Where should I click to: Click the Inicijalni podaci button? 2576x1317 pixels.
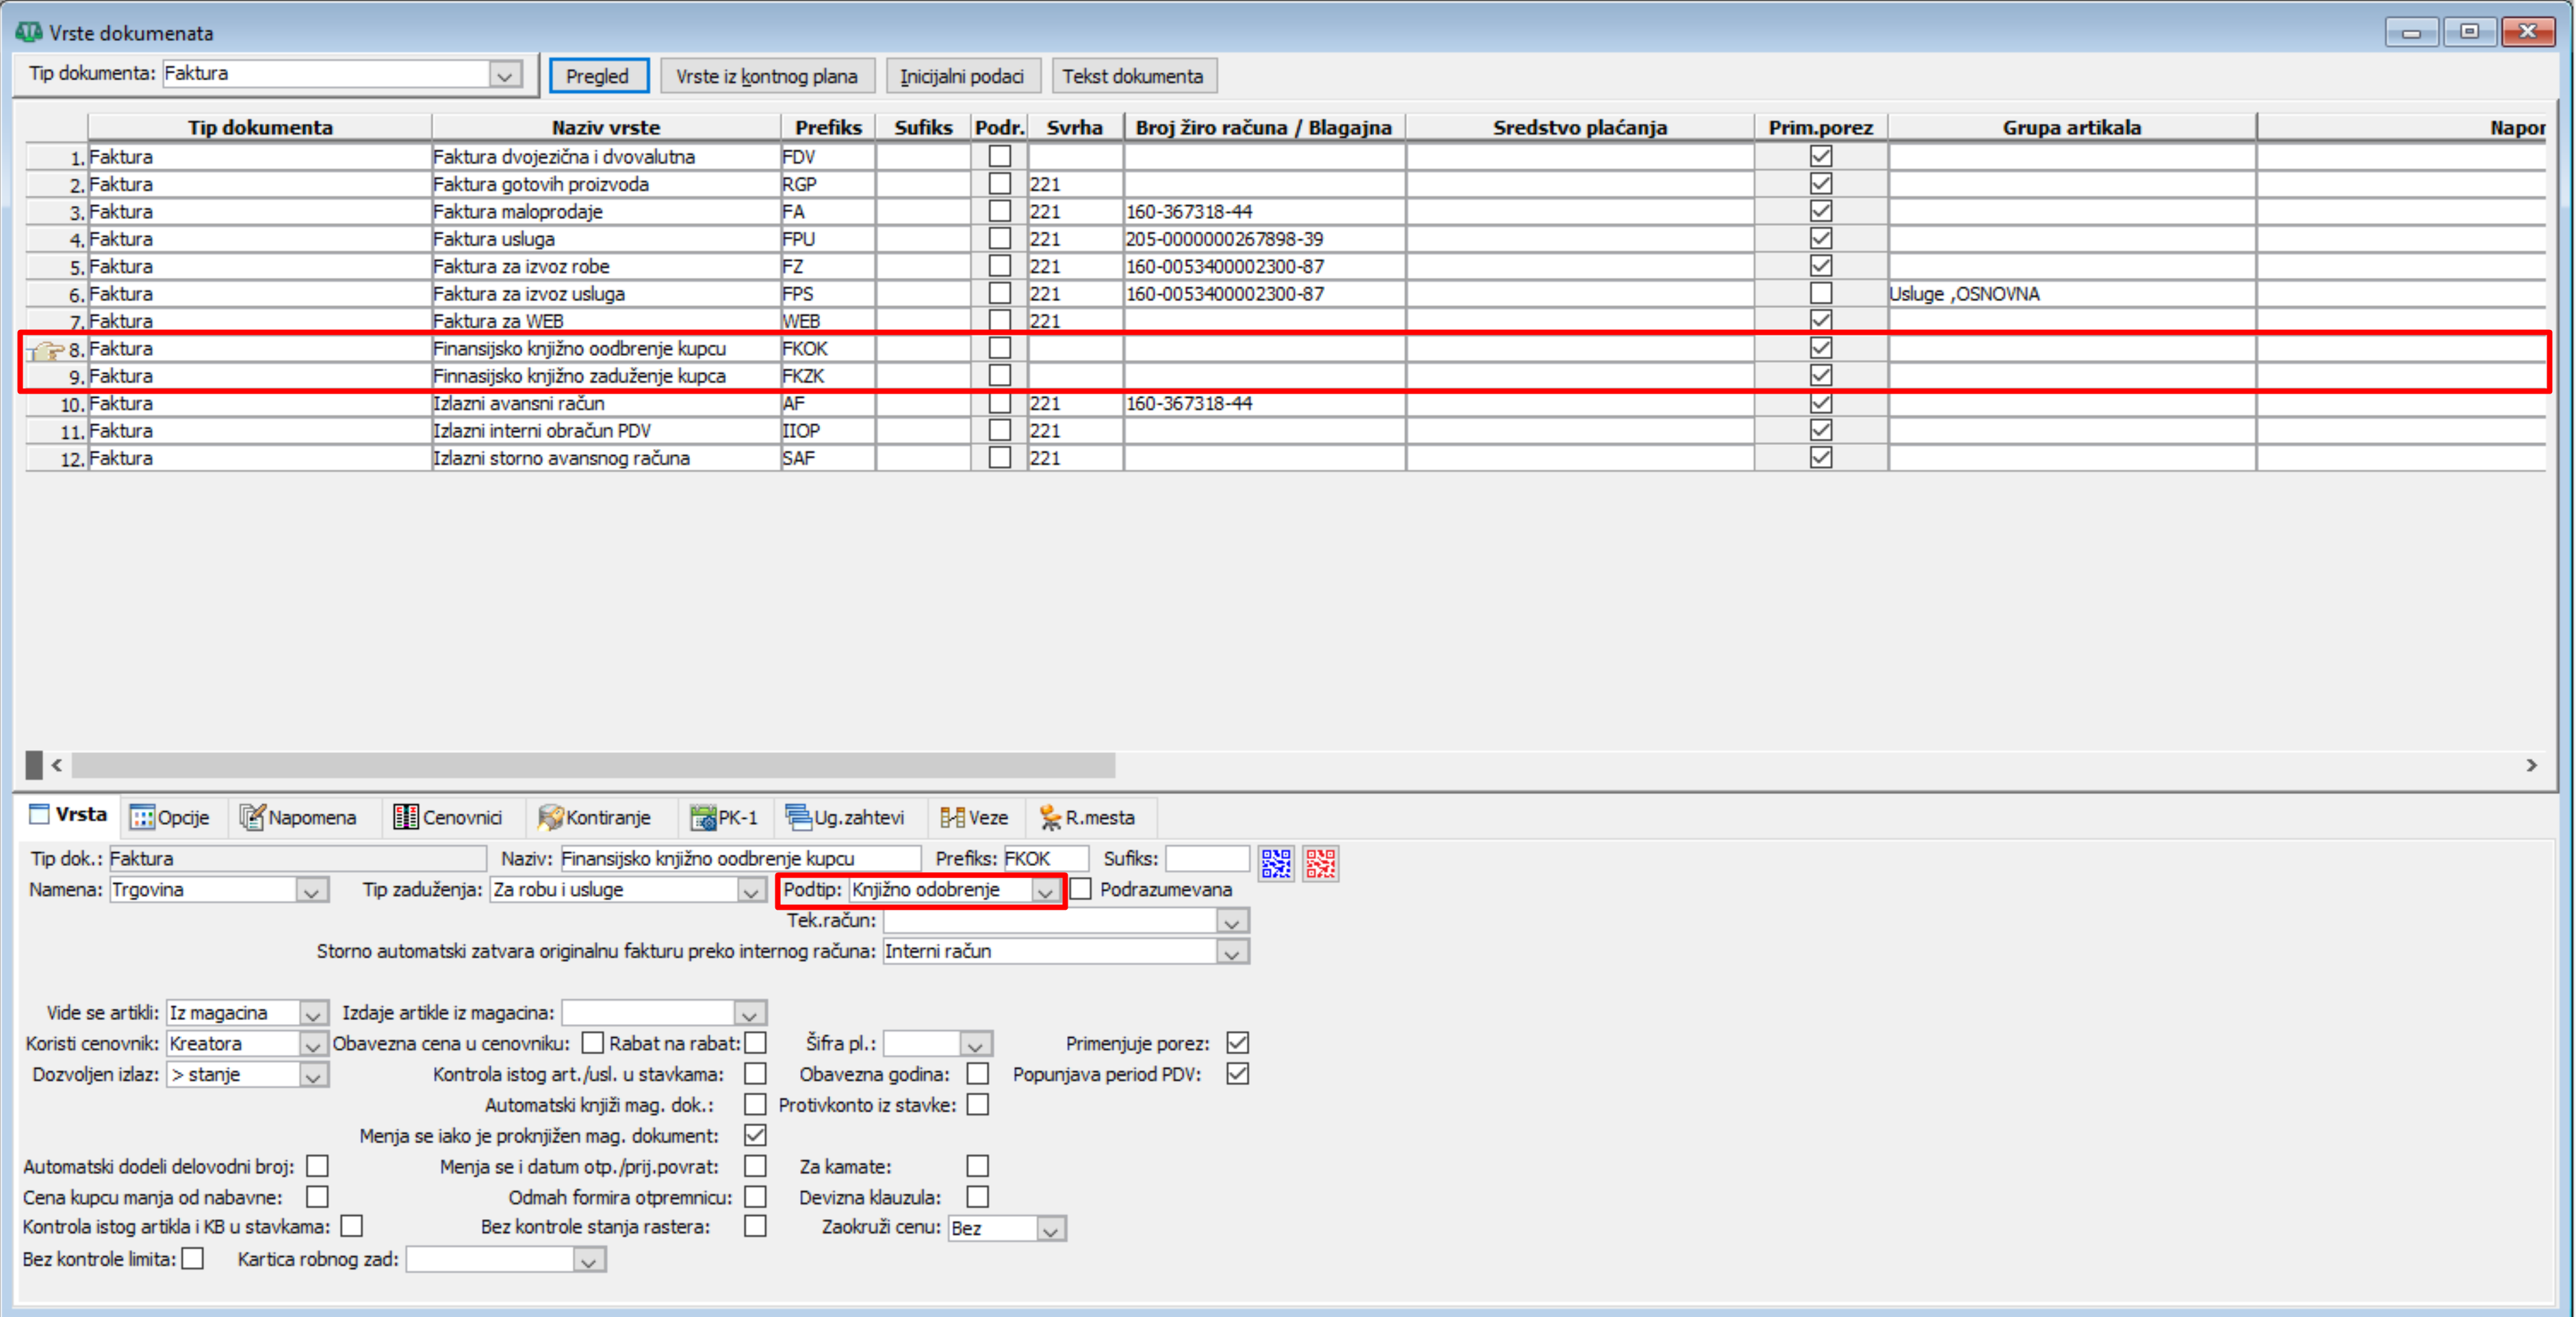962,76
